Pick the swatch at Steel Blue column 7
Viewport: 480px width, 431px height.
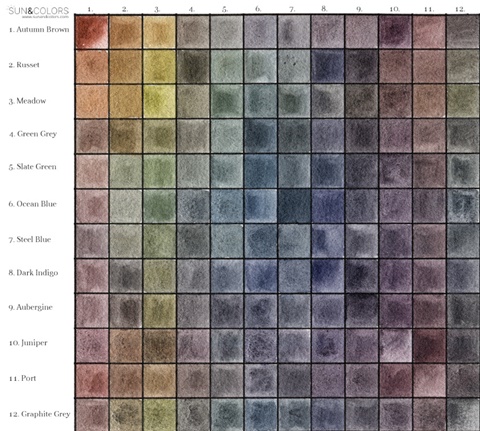tap(294, 241)
